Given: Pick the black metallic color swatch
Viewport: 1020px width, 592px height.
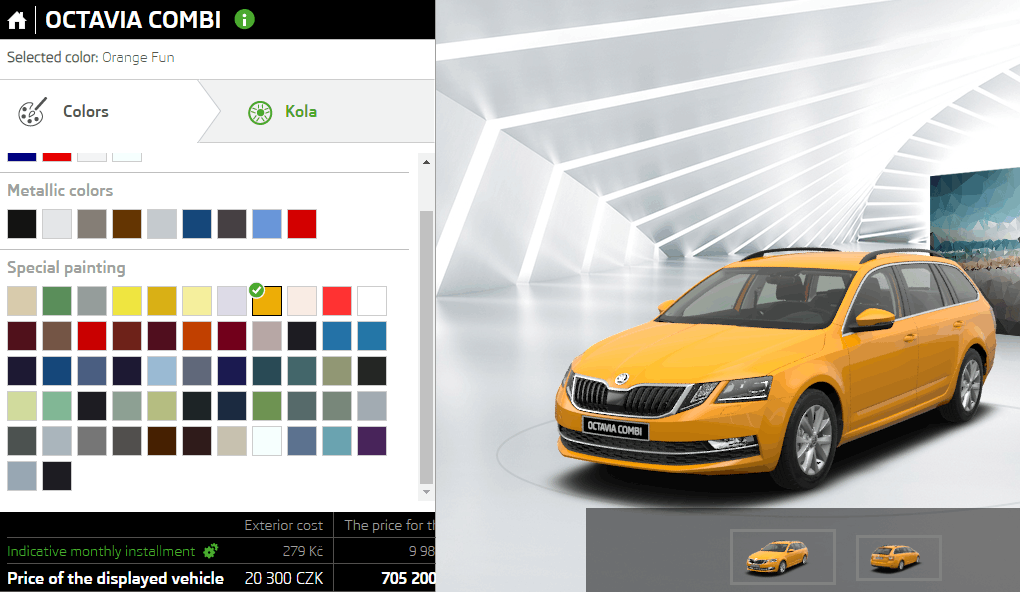Looking at the screenshot, I should coord(22,224).
